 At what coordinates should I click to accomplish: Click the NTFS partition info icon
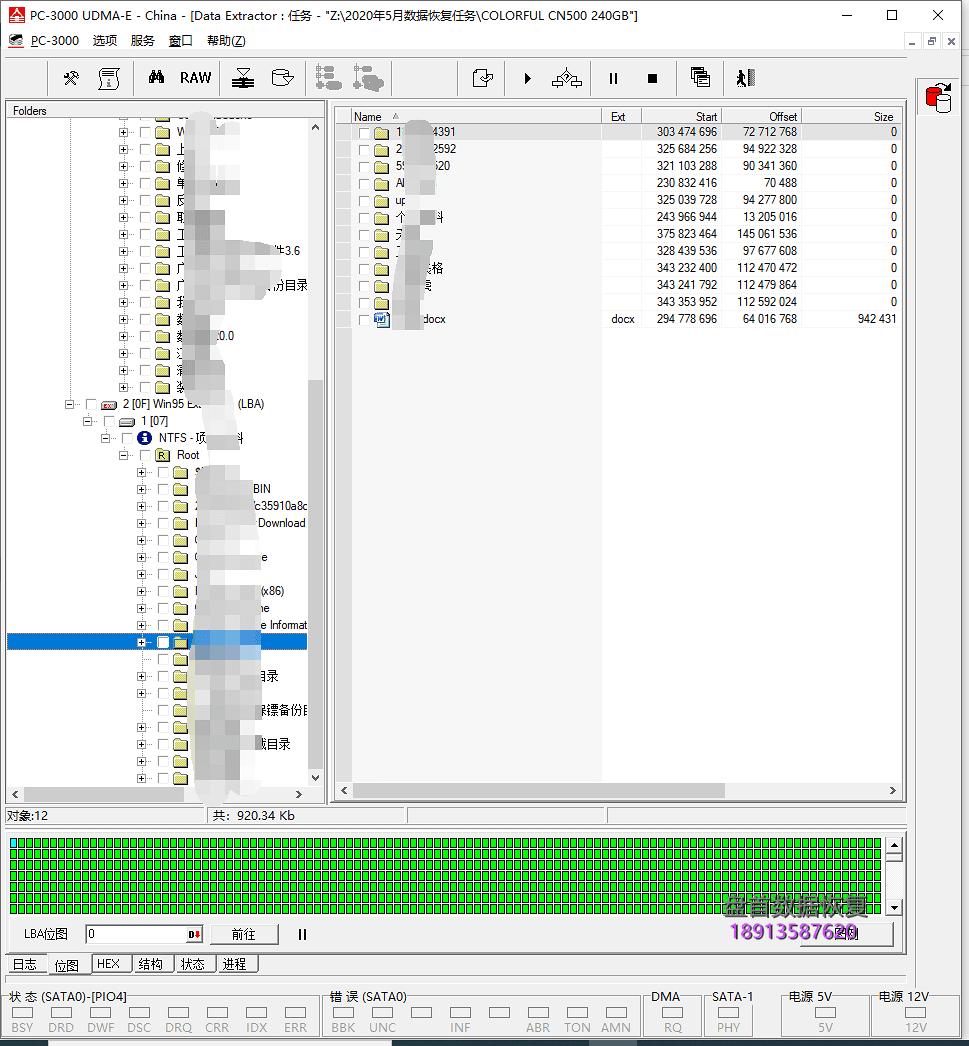pyautogui.click(x=144, y=438)
